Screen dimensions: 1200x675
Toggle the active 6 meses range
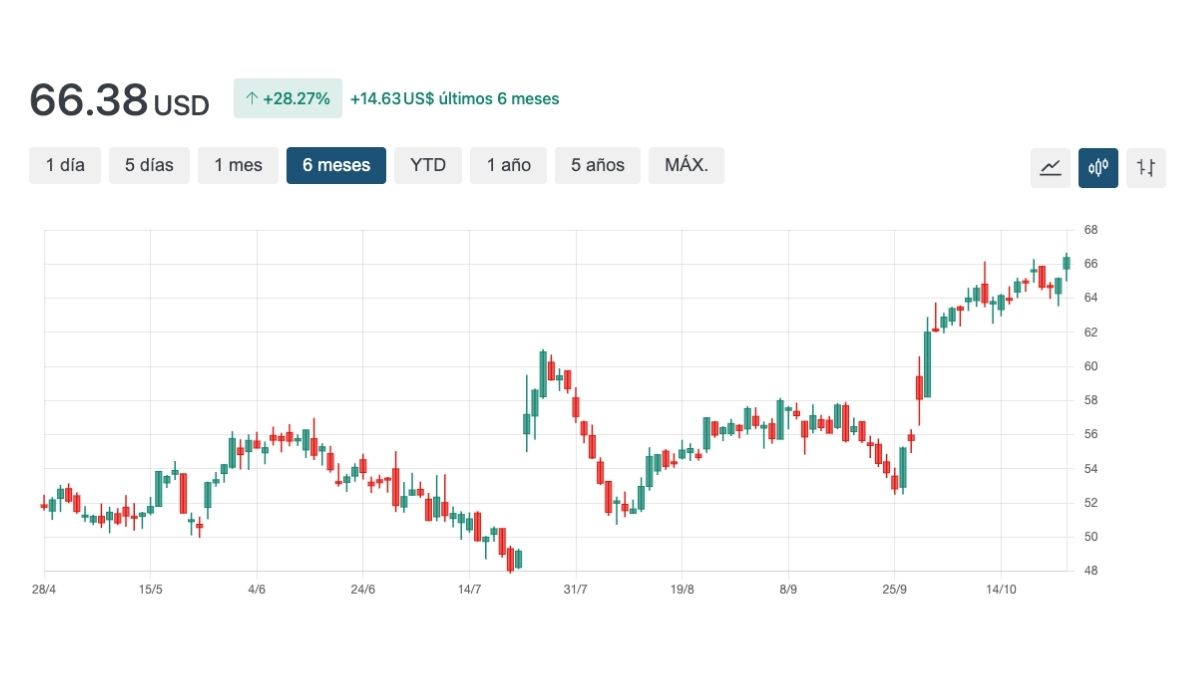(336, 165)
